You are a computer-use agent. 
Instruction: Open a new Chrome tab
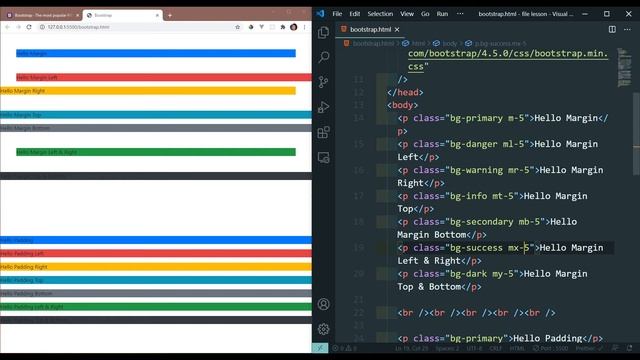point(170,16)
